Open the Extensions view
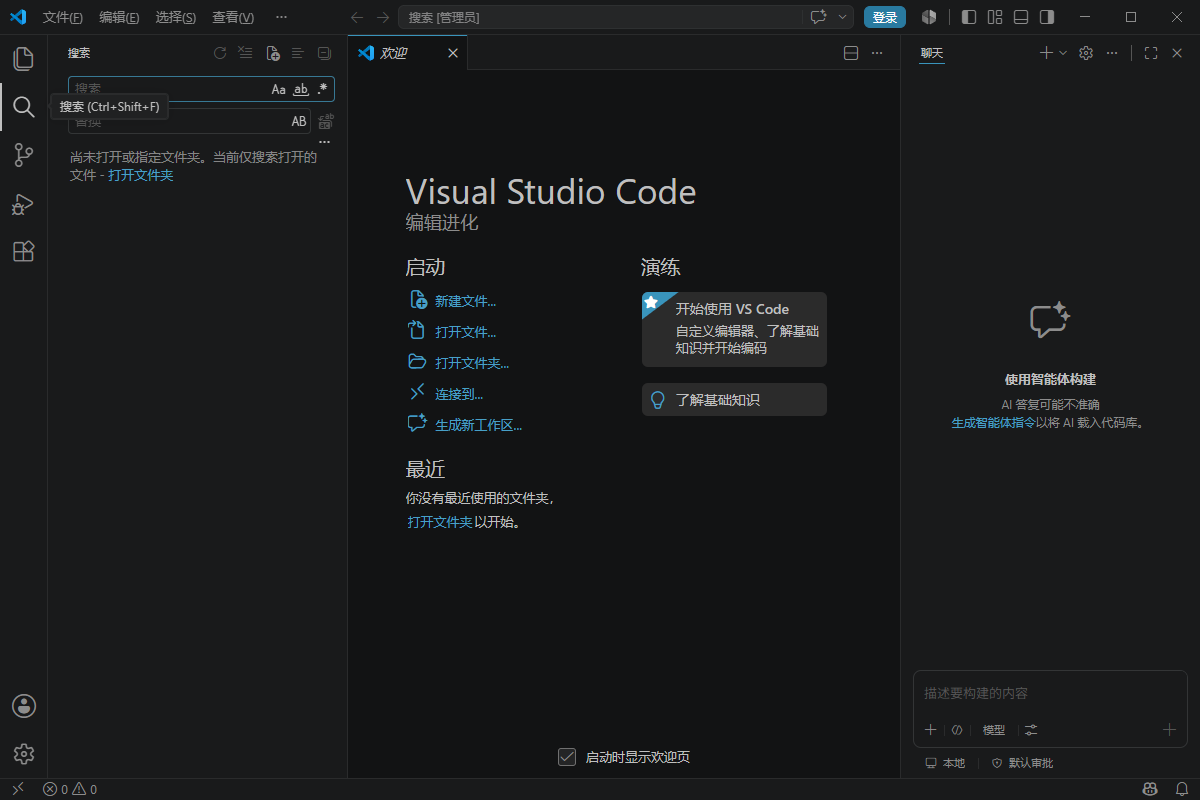Image resolution: width=1200 pixels, height=800 pixels. pos(23,252)
